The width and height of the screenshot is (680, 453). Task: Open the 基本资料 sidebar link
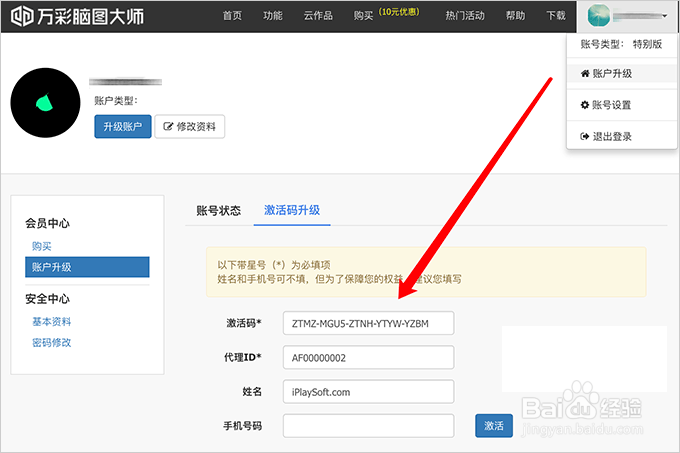(51, 322)
